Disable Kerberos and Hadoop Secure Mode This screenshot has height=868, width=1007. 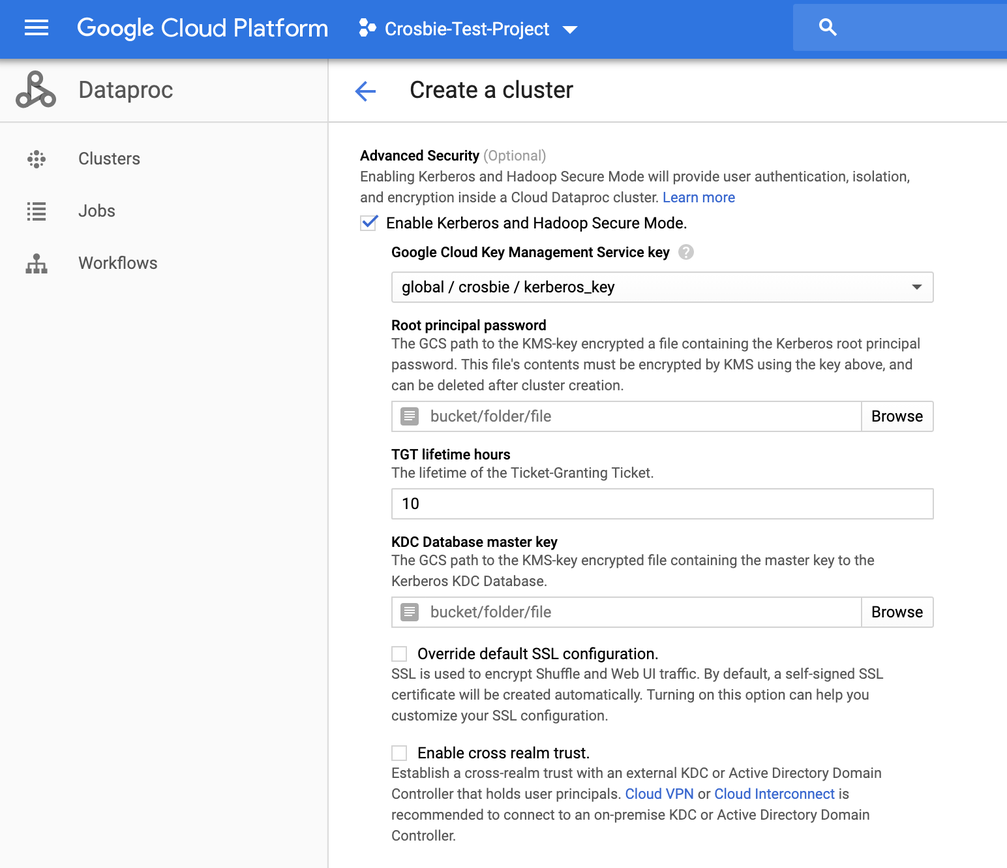[x=369, y=222]
